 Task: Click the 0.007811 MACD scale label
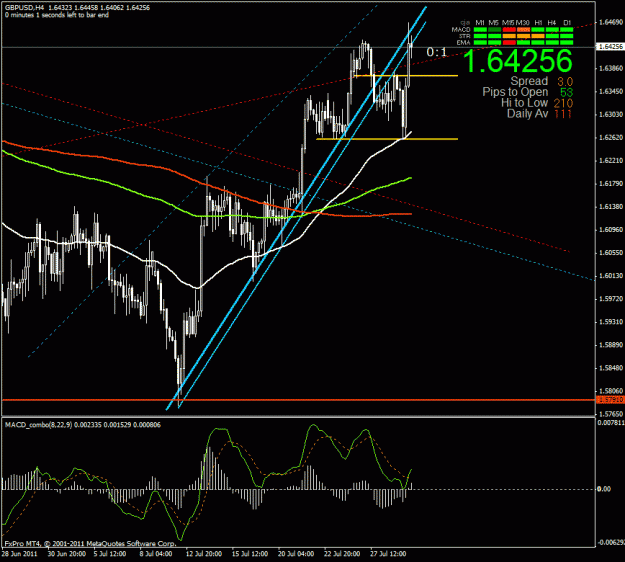point(611,422)
